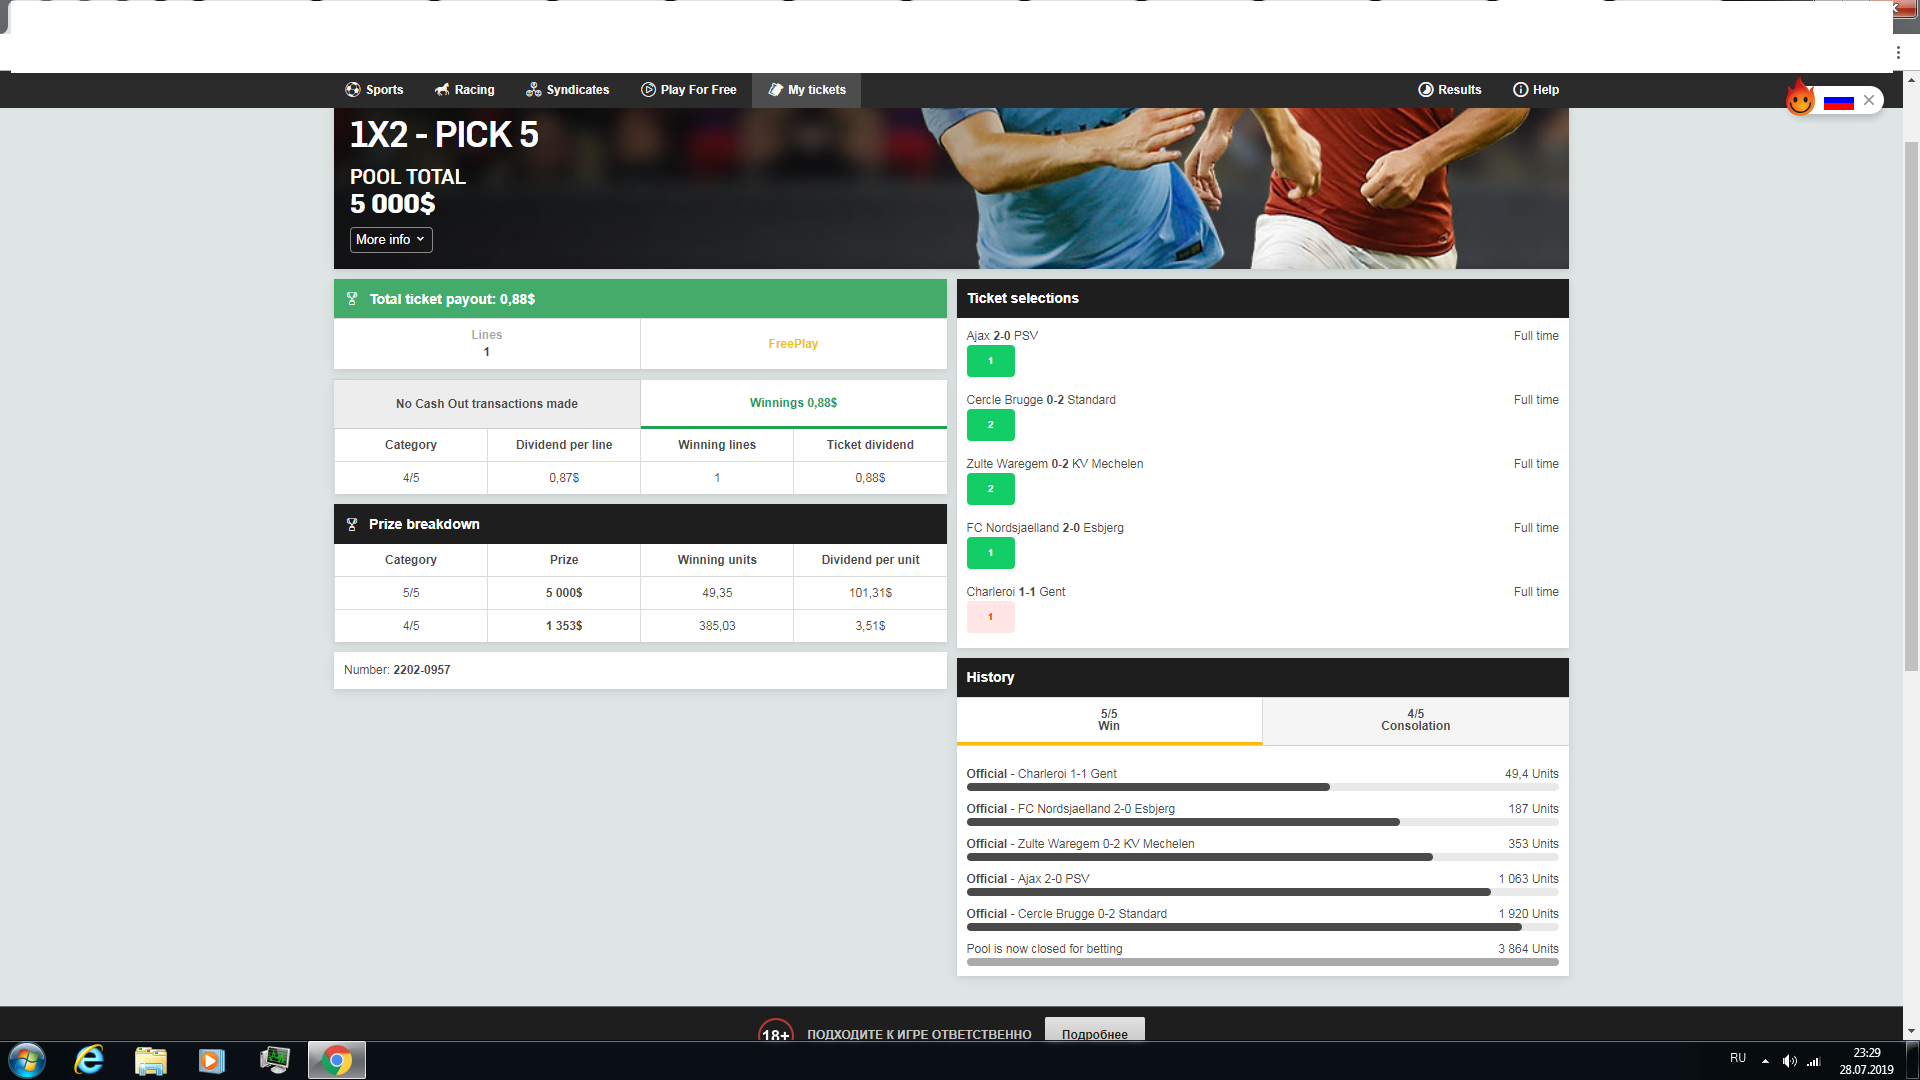Screen dimensions: 1920x1080
Task: Click the Play For Free icon
Action: pyautogui.click(x=648, y=90)
